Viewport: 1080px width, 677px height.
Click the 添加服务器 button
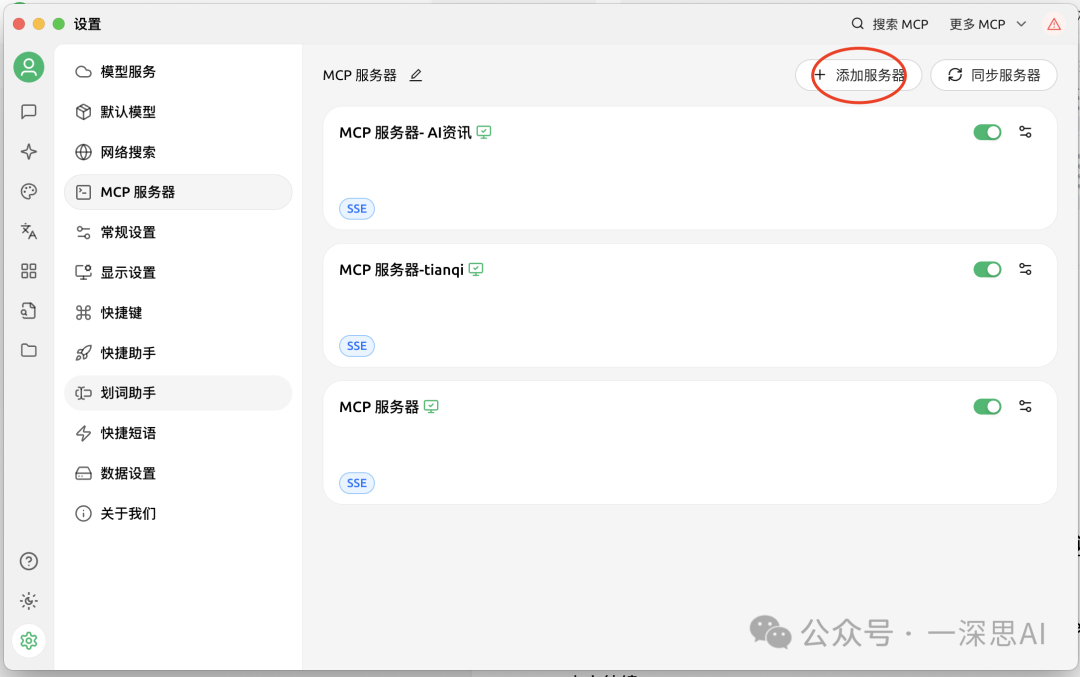coord(858,75)
